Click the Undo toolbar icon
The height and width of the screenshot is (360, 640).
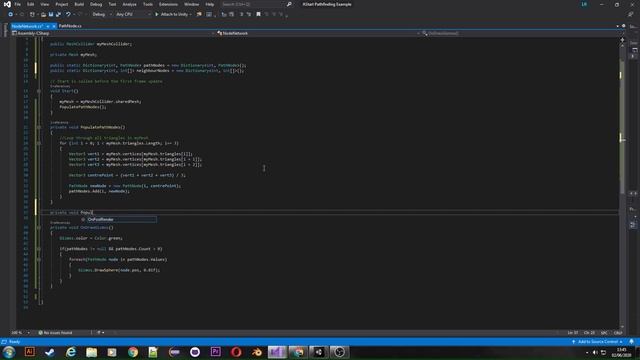[x=68, y=14]
